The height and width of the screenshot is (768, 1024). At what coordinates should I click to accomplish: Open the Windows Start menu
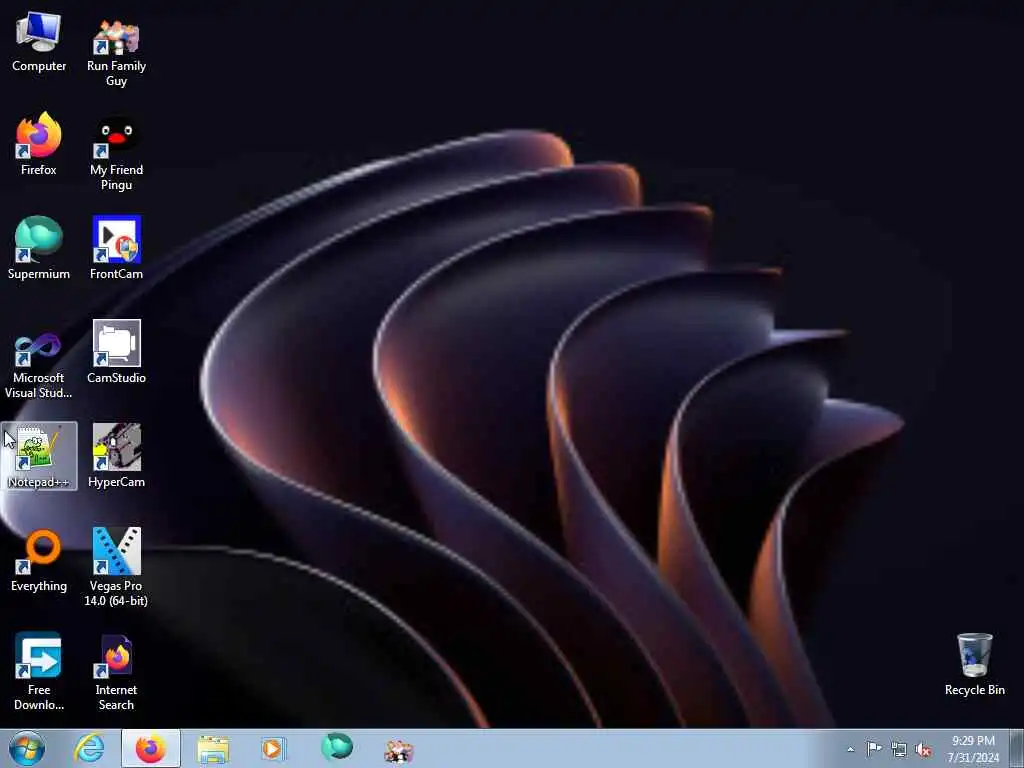(x=27, y=748)
